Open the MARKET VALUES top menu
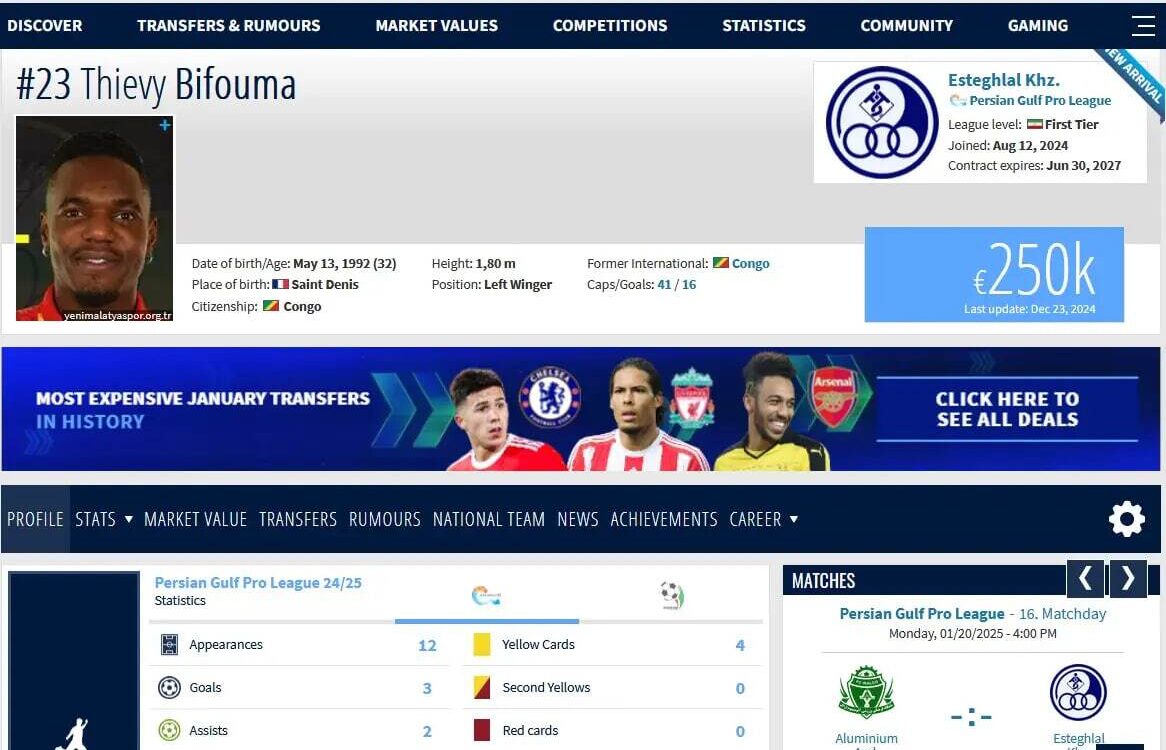The image size is (1166, 750). coord(437,25)
